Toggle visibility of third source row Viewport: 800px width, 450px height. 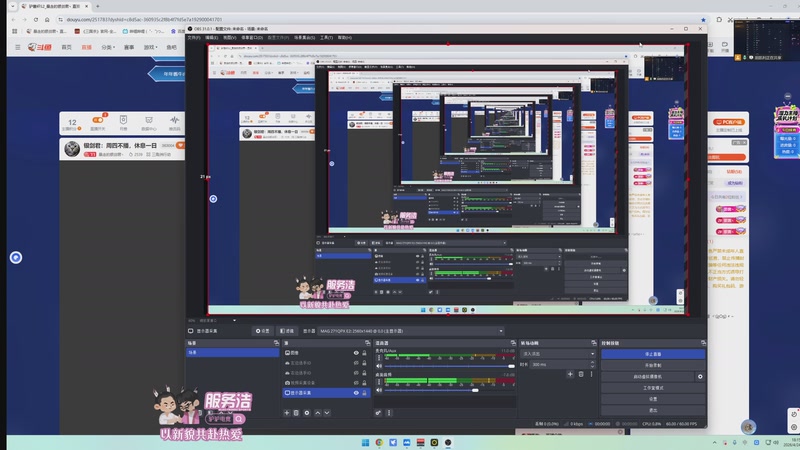click(x=356, y=373)
